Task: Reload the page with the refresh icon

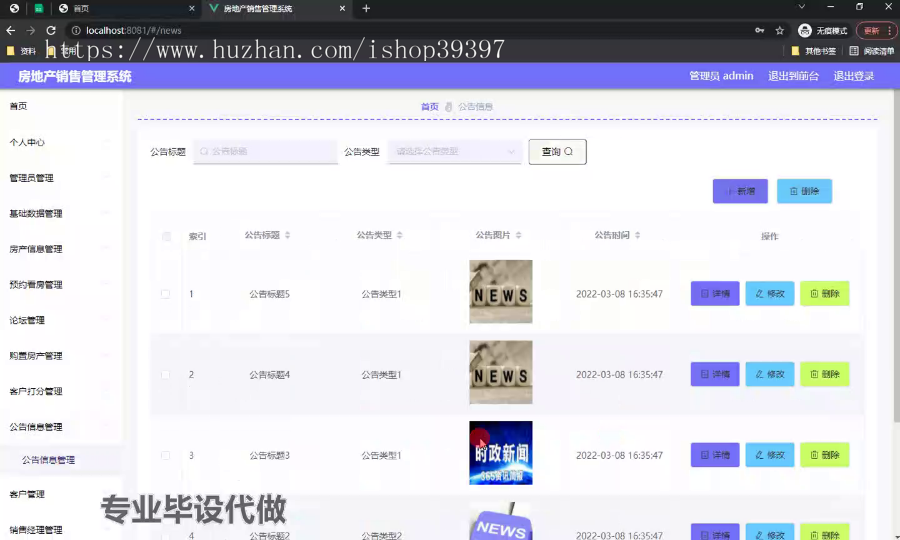Action: 51,30
